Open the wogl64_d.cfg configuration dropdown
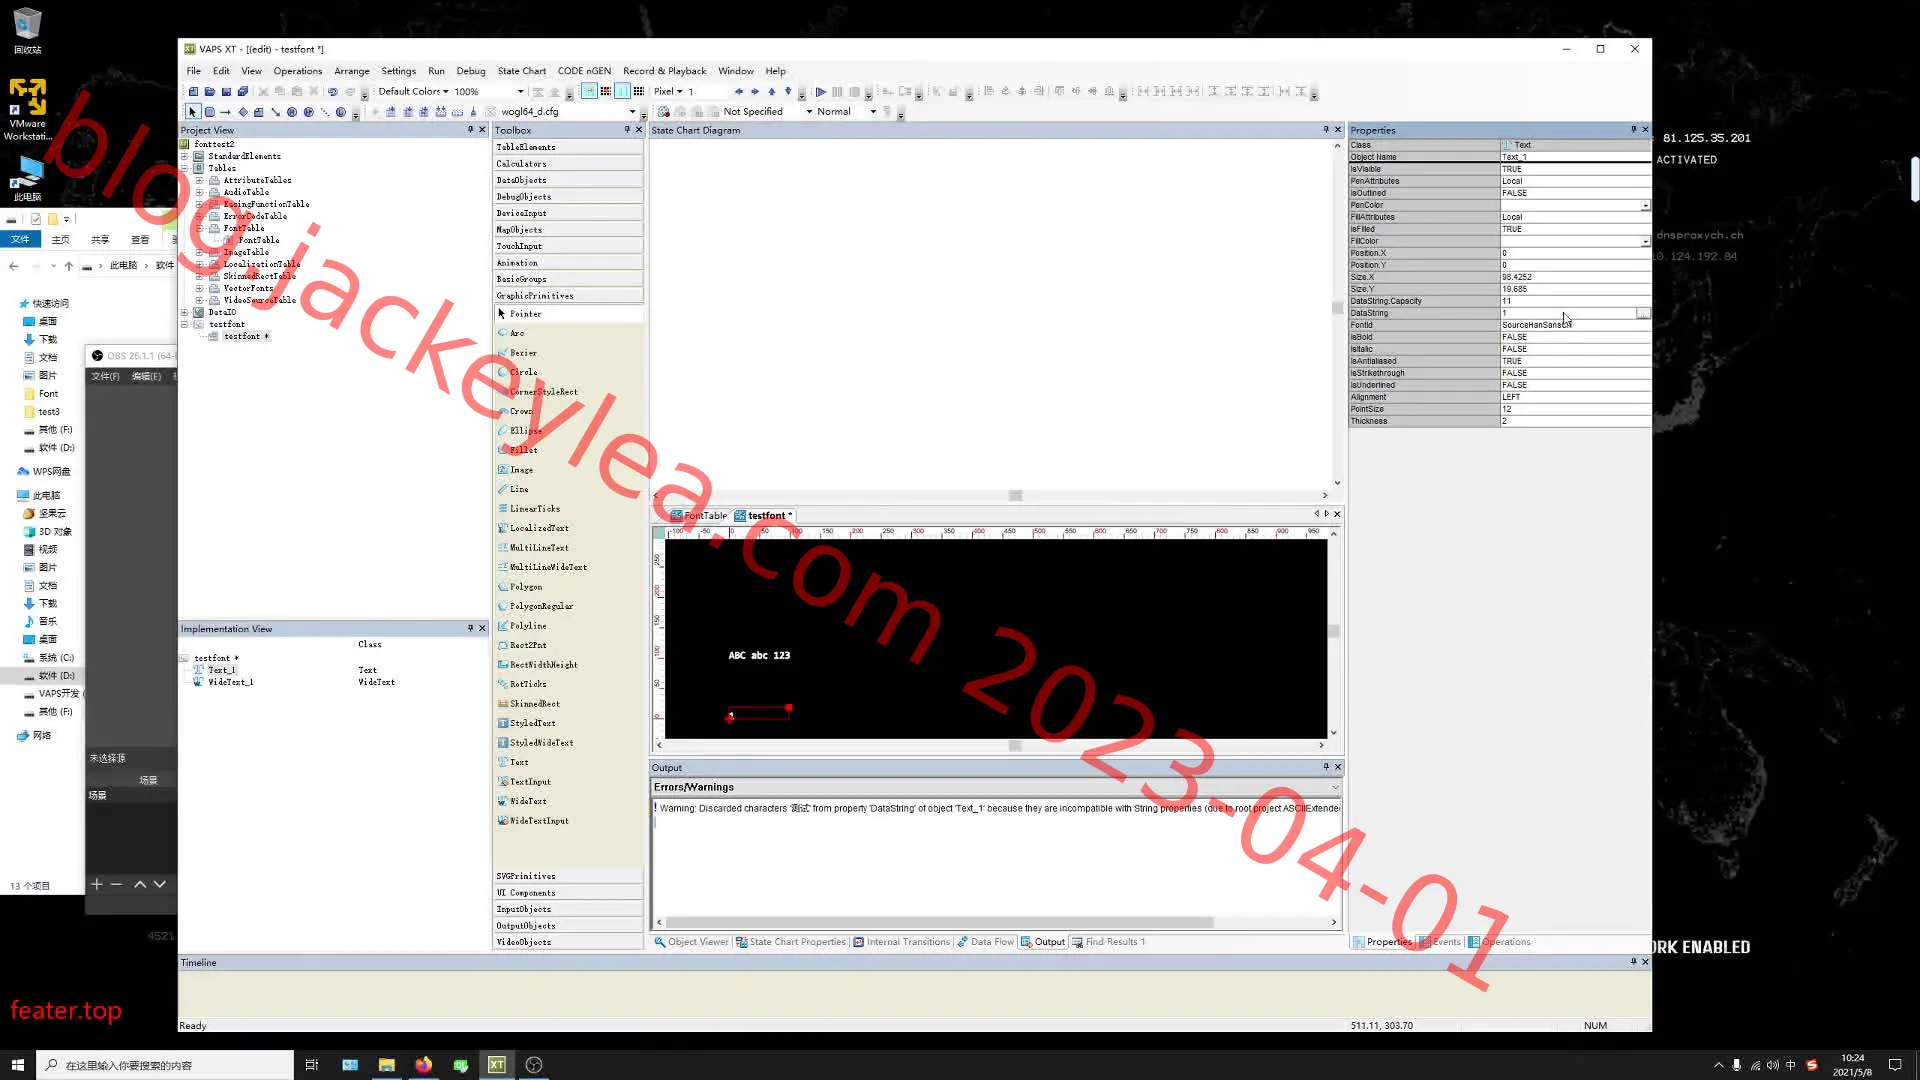The width and height of the screenshot is (1920, 1080). (x=567, y=112)
